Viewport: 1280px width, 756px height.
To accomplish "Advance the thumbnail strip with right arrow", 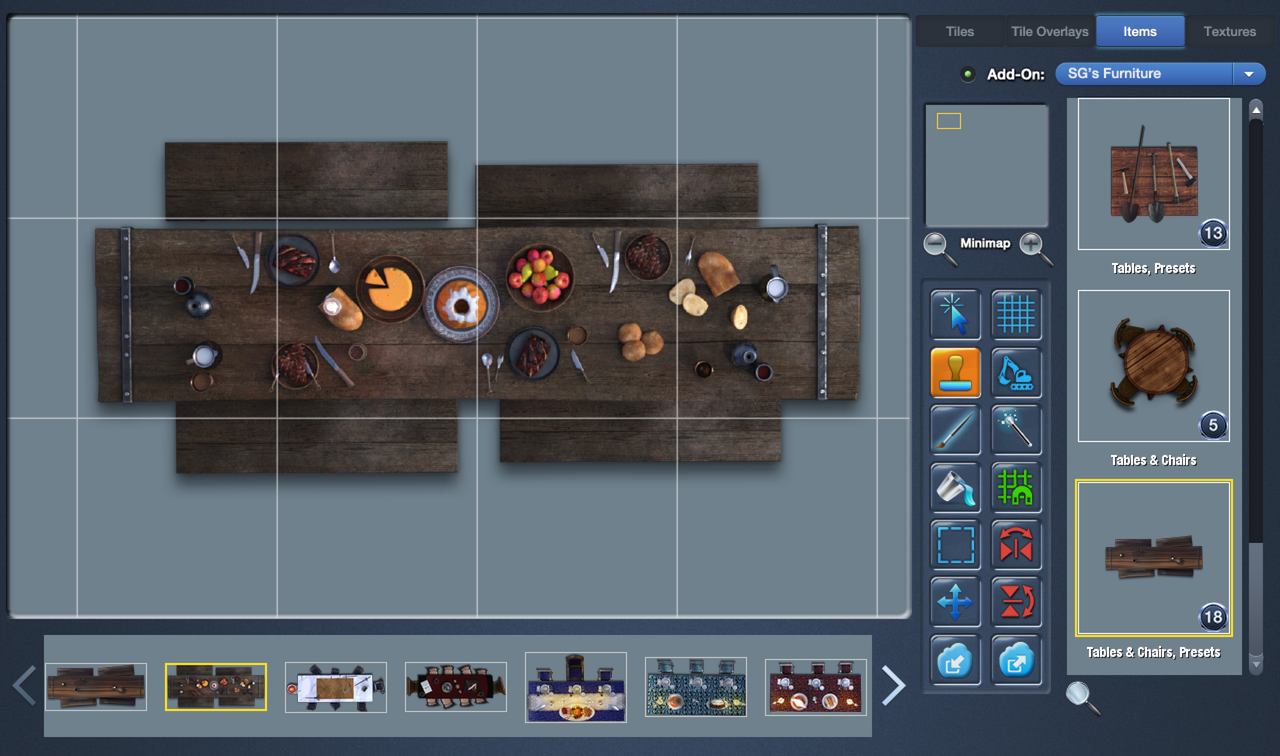I will (893, 685).
